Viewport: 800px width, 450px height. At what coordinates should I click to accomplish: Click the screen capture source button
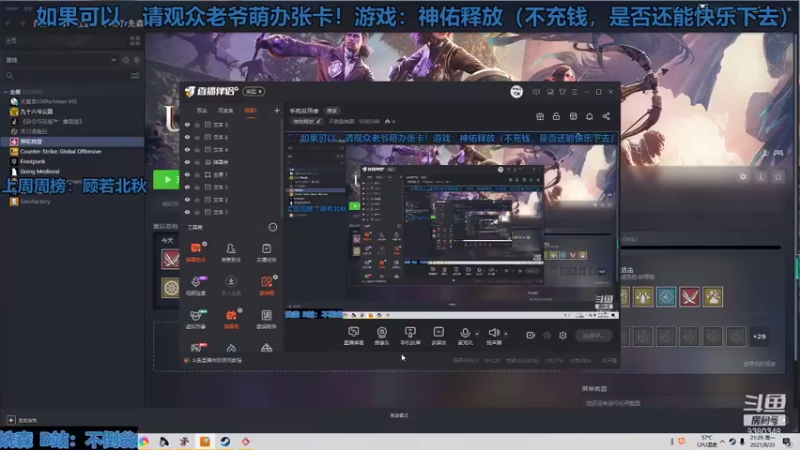pyautogui.click(x=354, y=336)
